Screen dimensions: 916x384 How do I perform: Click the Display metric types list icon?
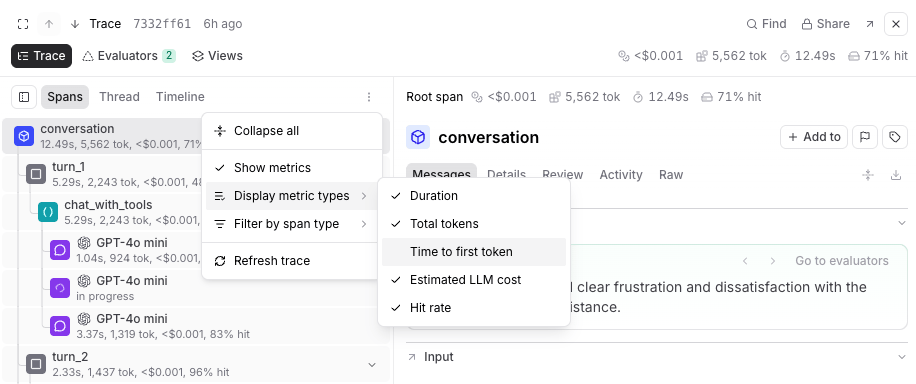(x=220, y=196)
